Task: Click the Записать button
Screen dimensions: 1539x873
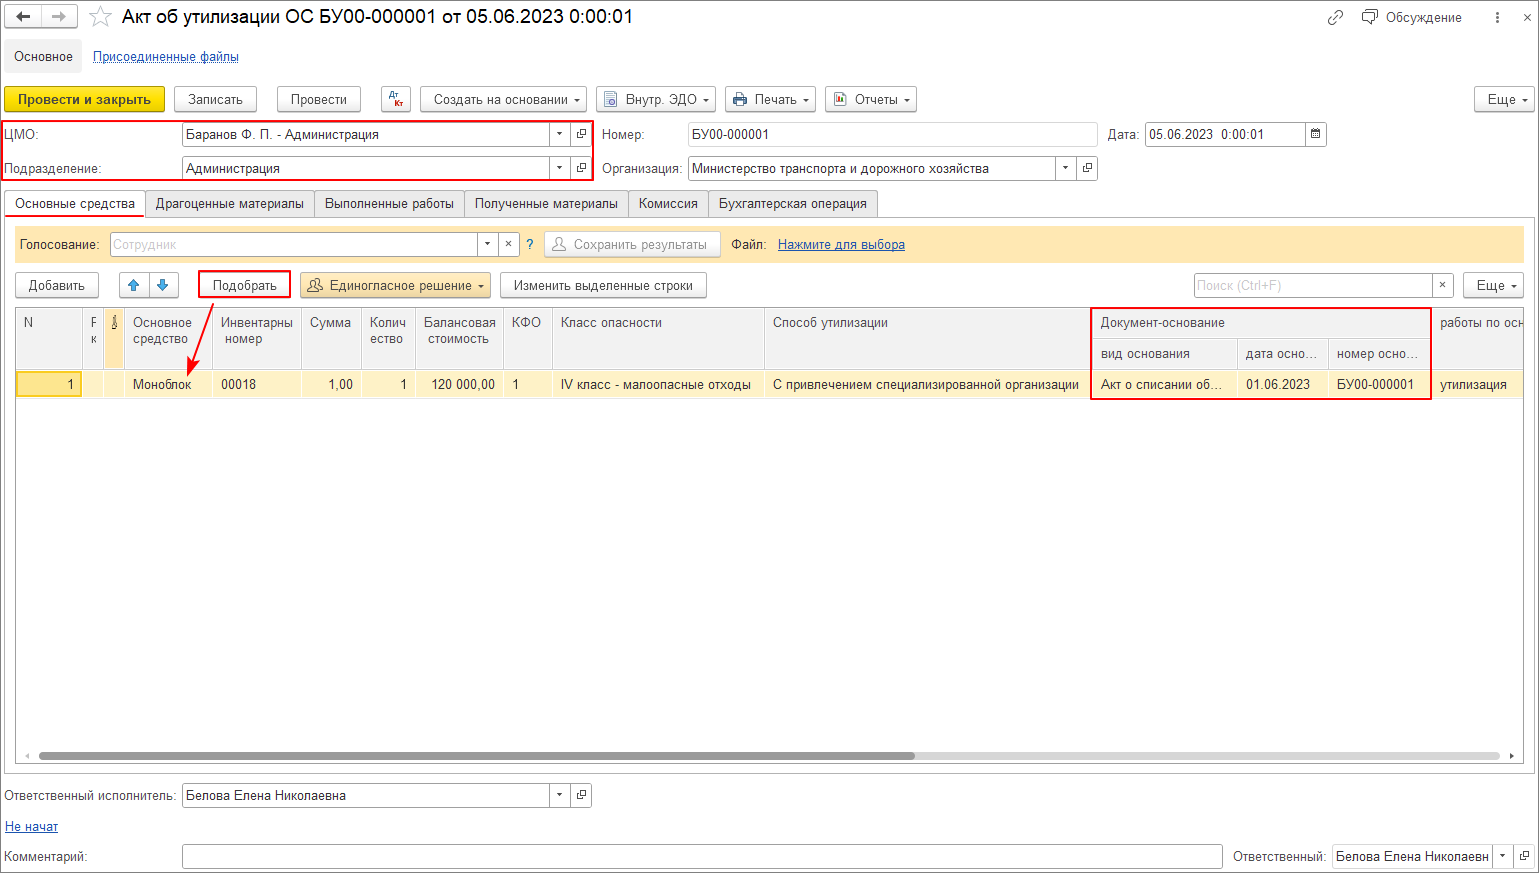Action: [215, 99]
